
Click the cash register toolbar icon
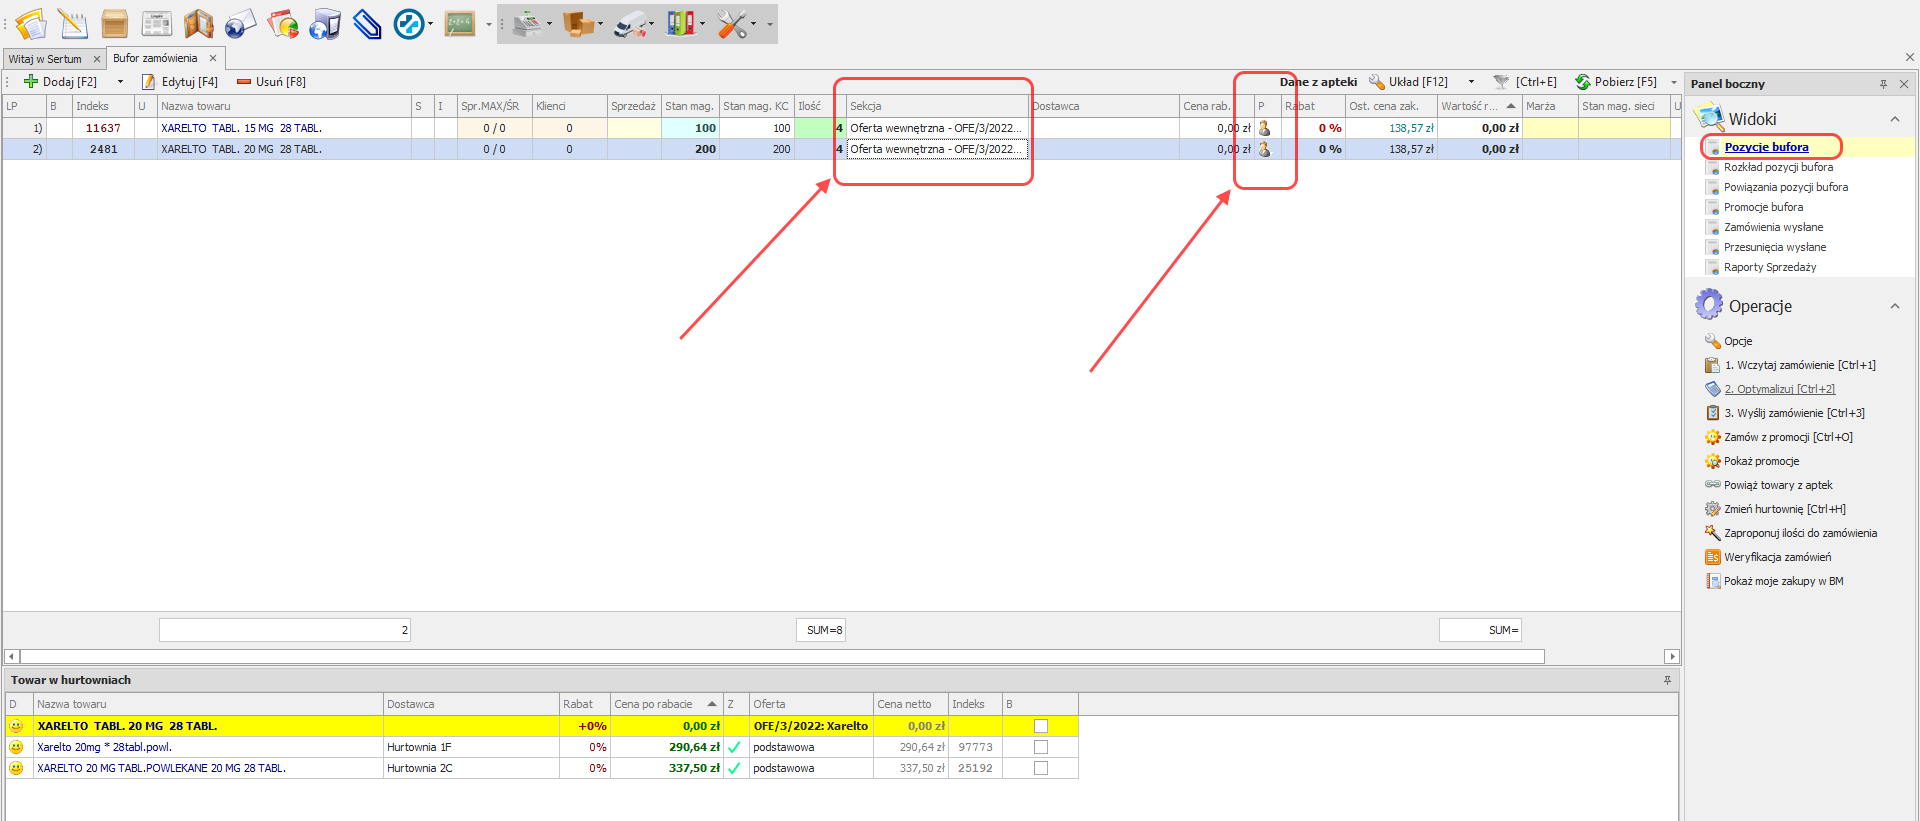click(526, 24)
